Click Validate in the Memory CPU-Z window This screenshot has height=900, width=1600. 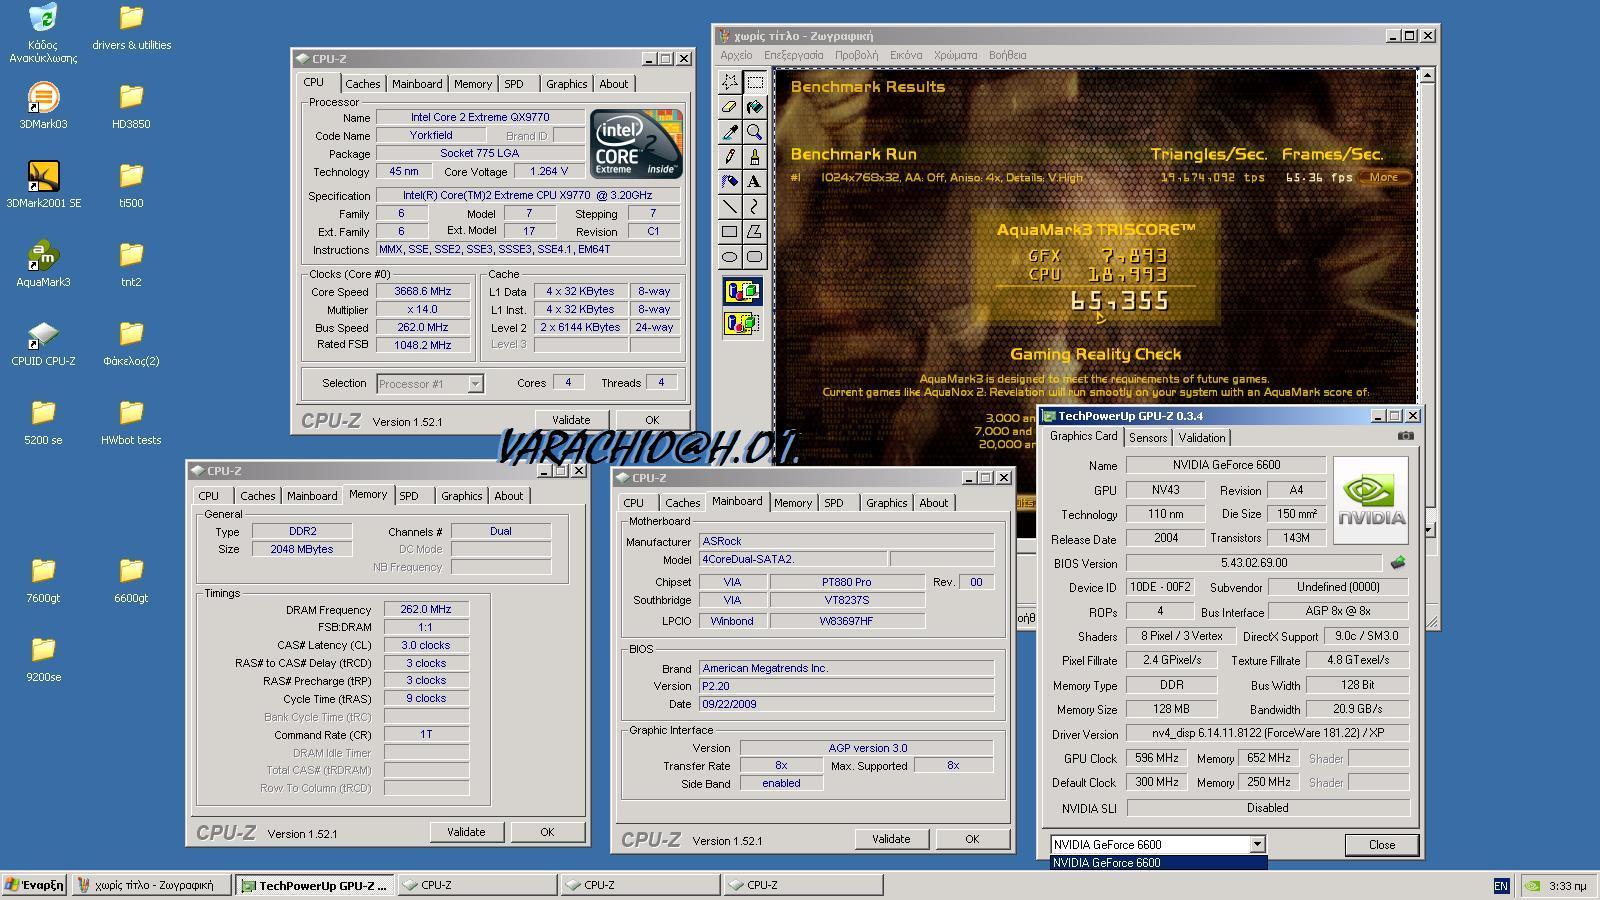pyautogui.click(x=466, y=832)
